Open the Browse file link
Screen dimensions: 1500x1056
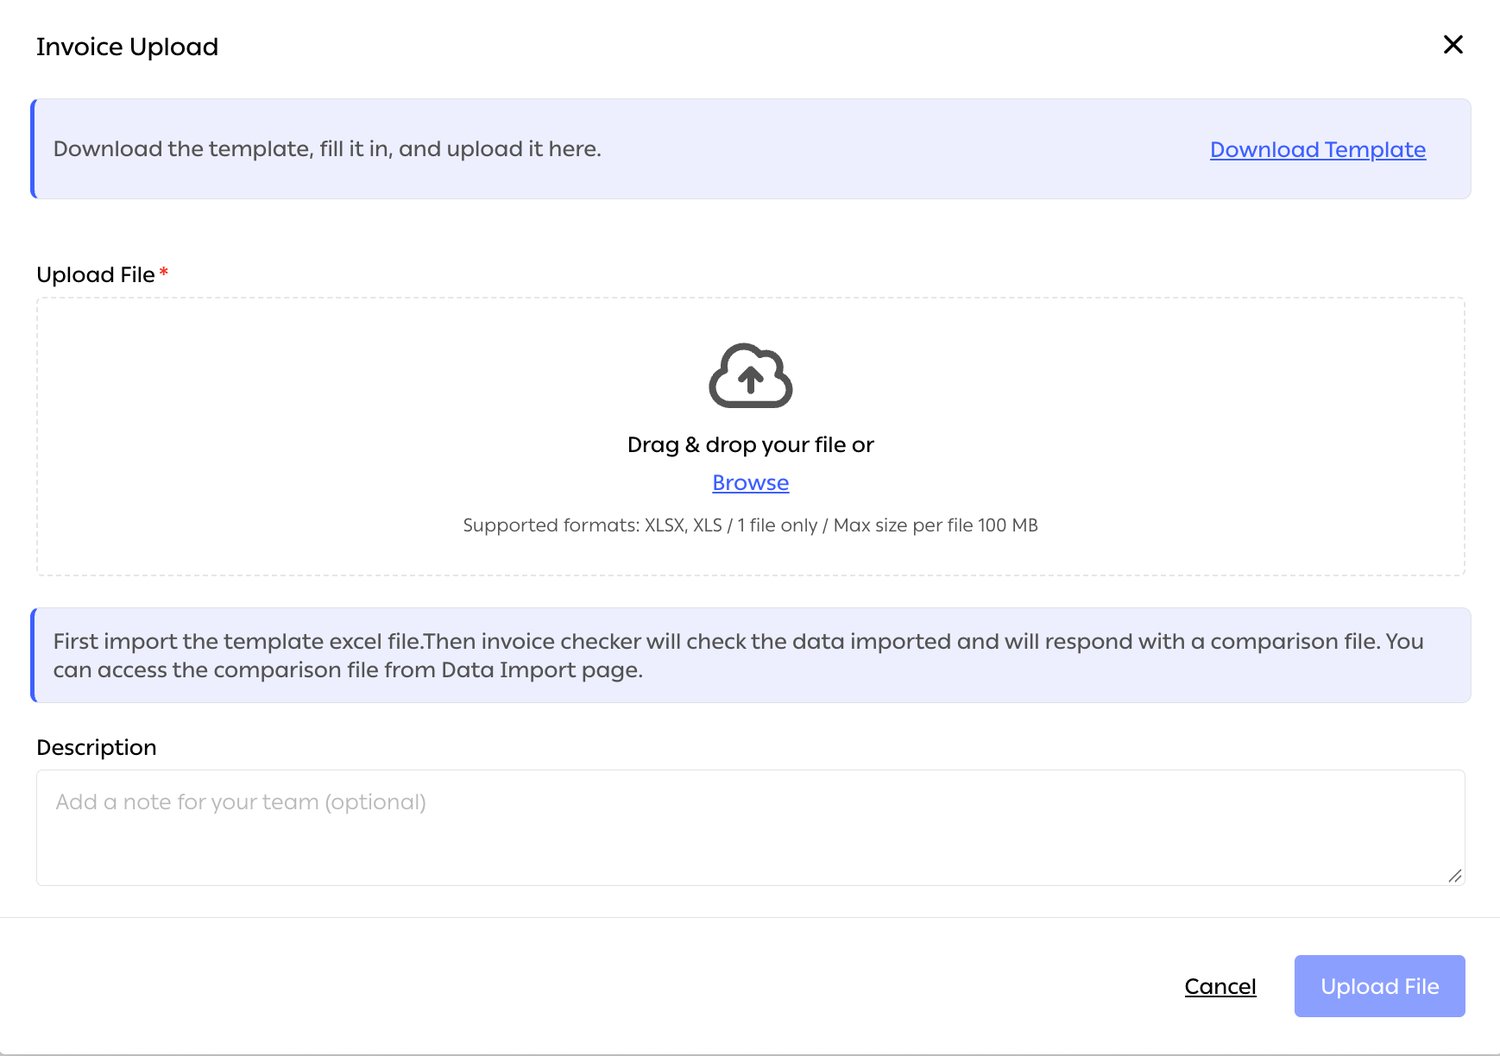pyautogui.click(x=751, y=483)
